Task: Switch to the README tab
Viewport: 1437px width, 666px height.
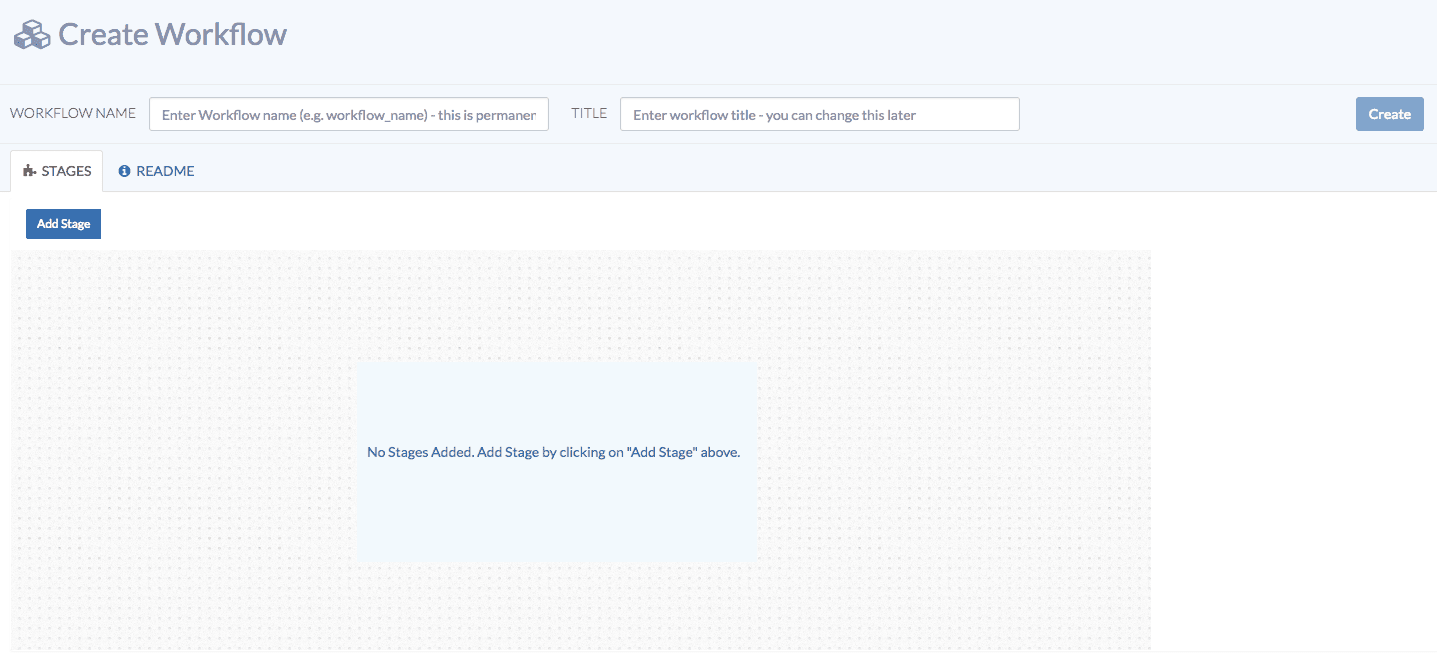Action: click(x=156, y=170)
